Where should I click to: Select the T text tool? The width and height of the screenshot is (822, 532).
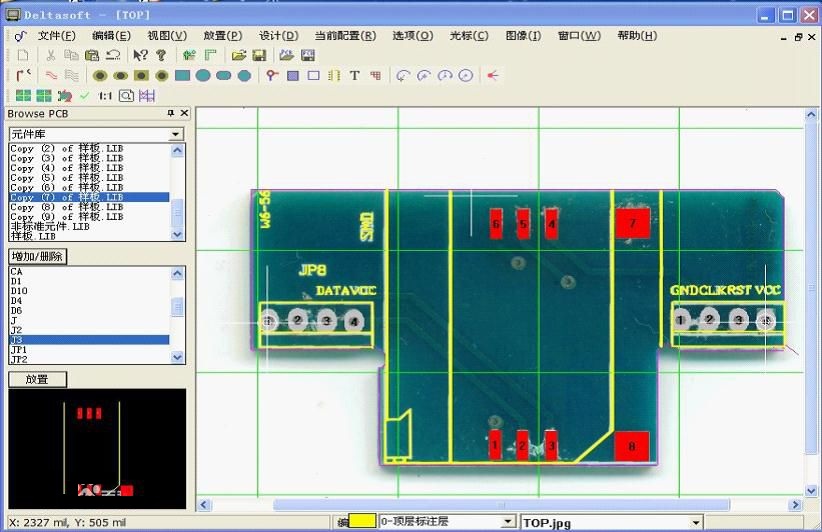tap(355, 75)
